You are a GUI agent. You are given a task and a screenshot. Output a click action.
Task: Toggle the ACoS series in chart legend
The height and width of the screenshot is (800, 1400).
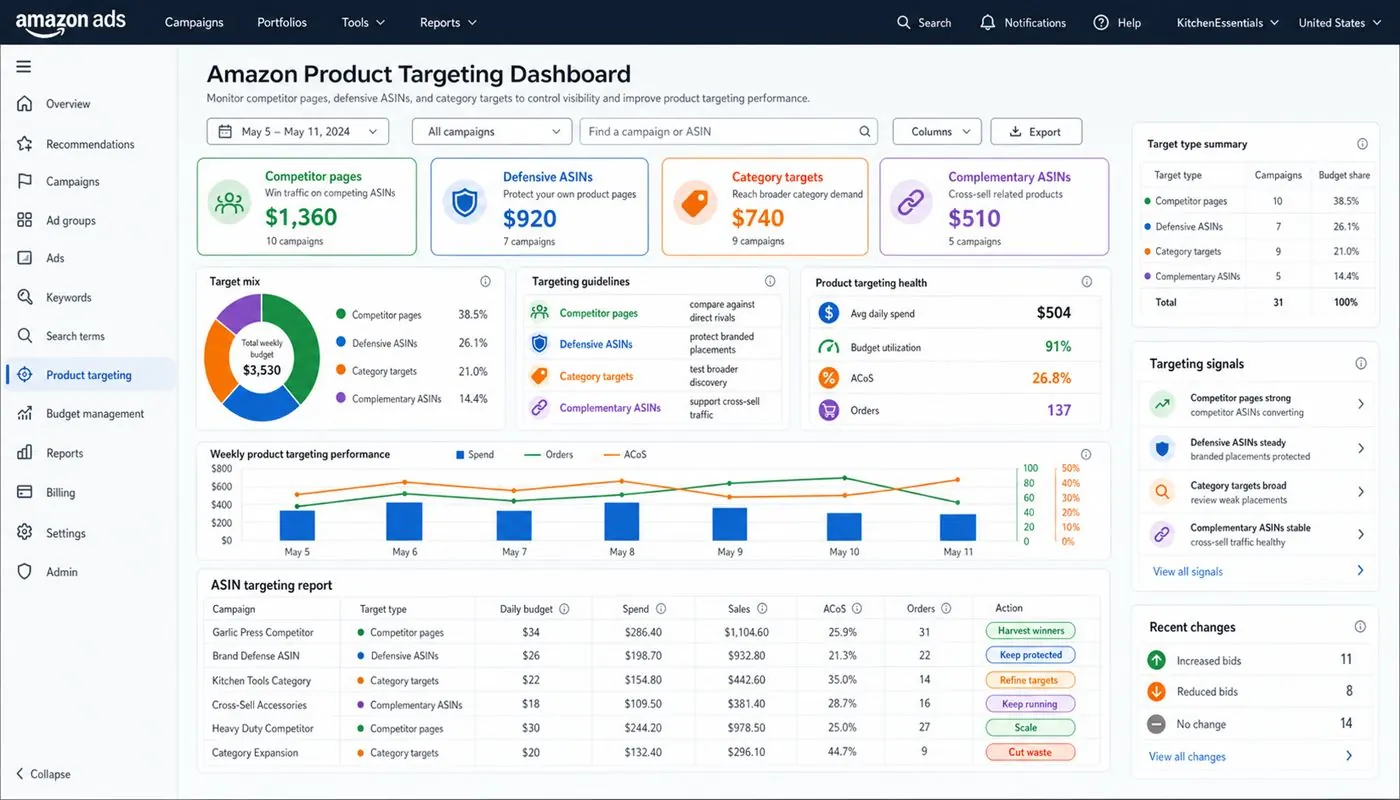pyautogui.click(x=625, y=454)
